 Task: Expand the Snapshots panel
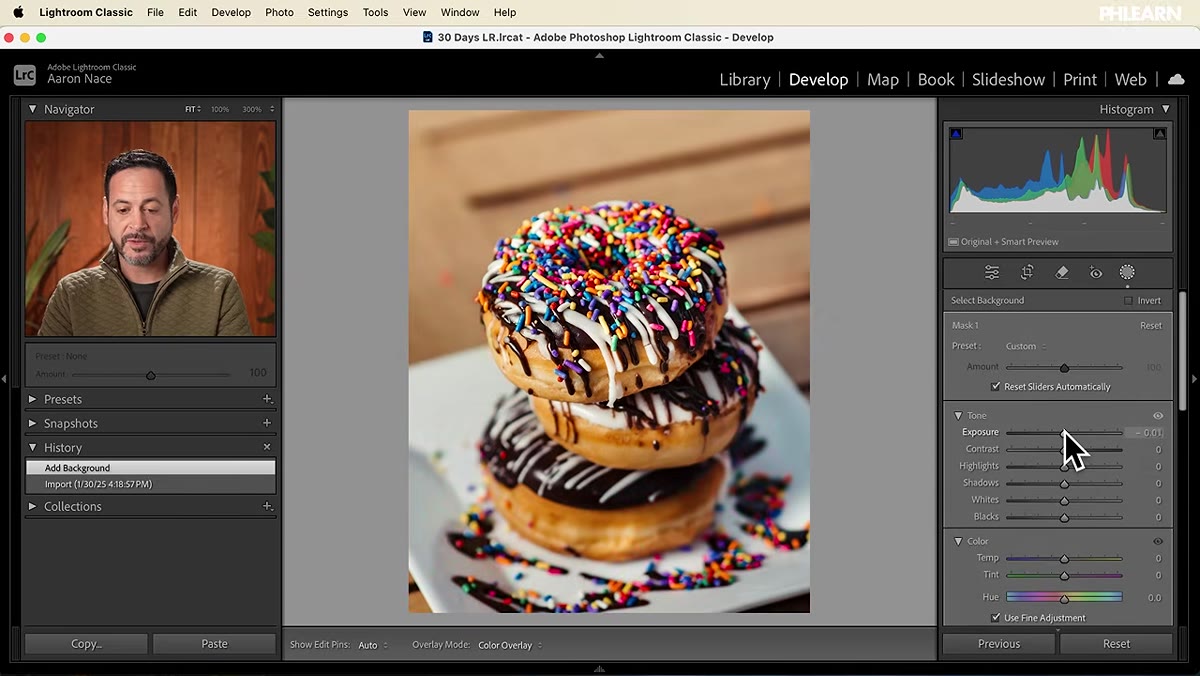[32, 423]
